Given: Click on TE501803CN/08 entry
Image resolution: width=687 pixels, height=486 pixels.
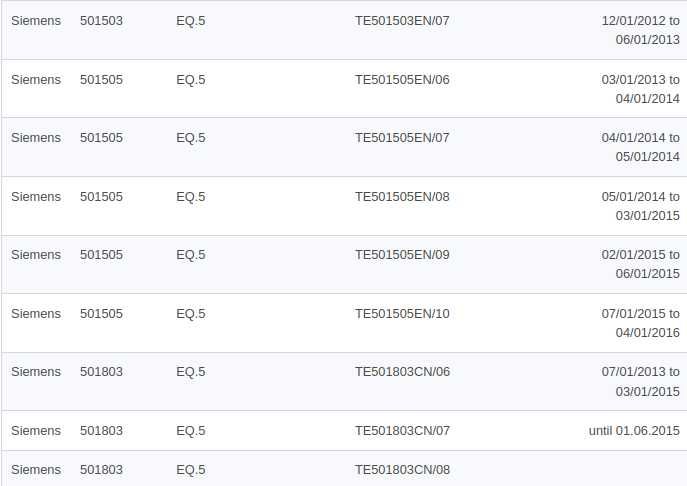Looking at the screenshot, I should (x=402, y=470).
